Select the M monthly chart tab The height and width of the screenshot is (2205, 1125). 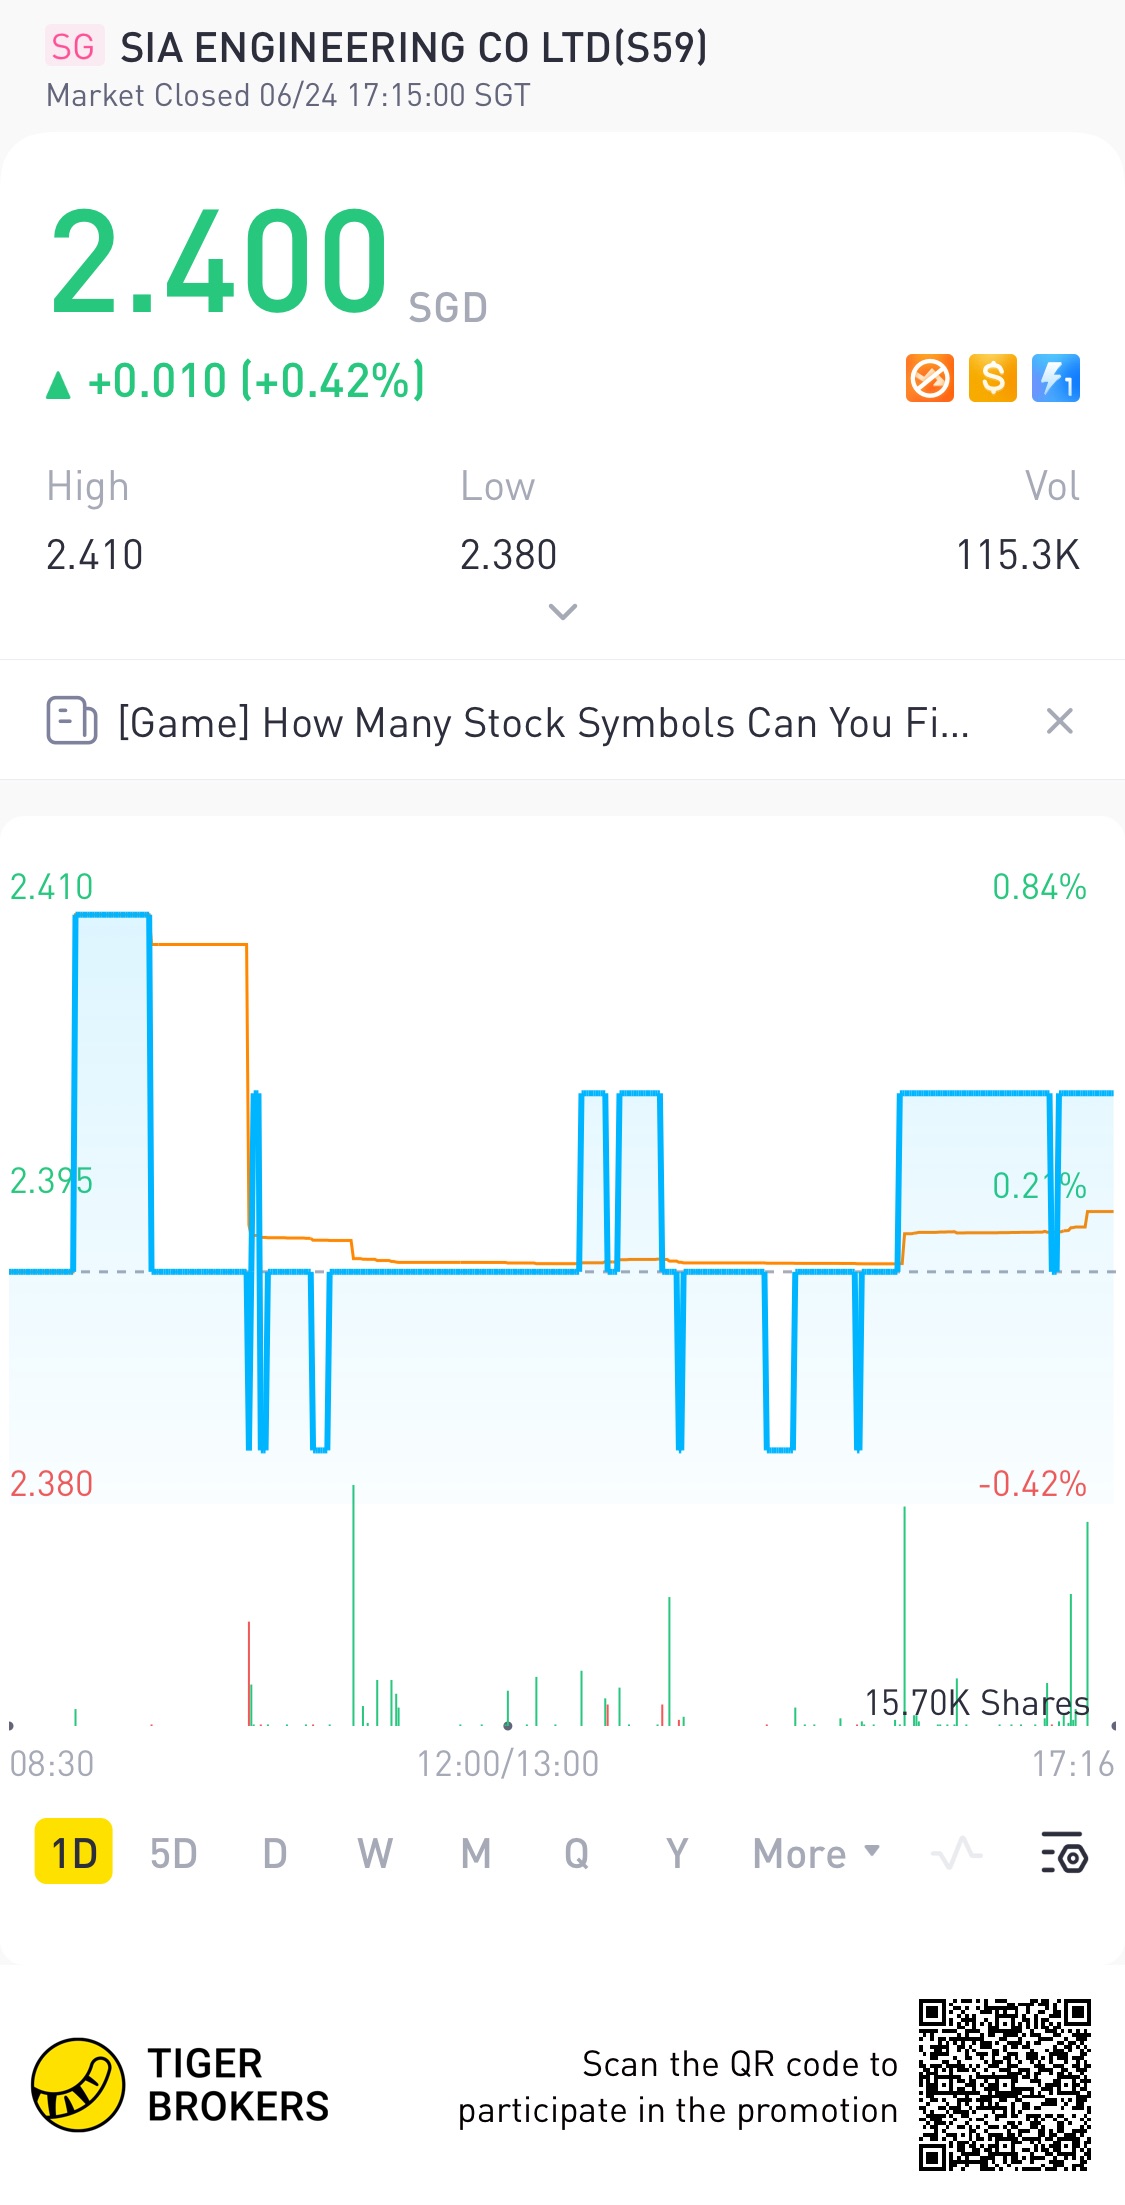pyautogui.click(x=476, y=1853)
